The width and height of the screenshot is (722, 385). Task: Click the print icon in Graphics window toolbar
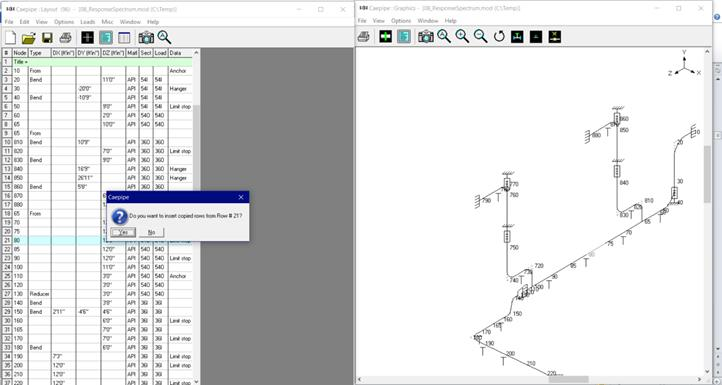pyautogui.click(x=363, y=36)
